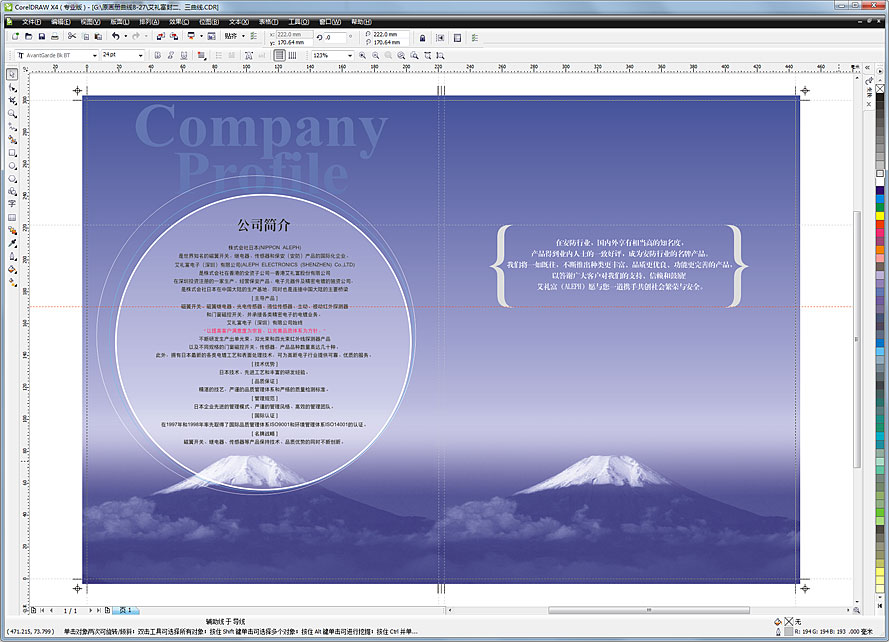This screenshot has width=889, height=642.
Task: Open the 文件 (File) menu
Action: (x=30, y=20)
